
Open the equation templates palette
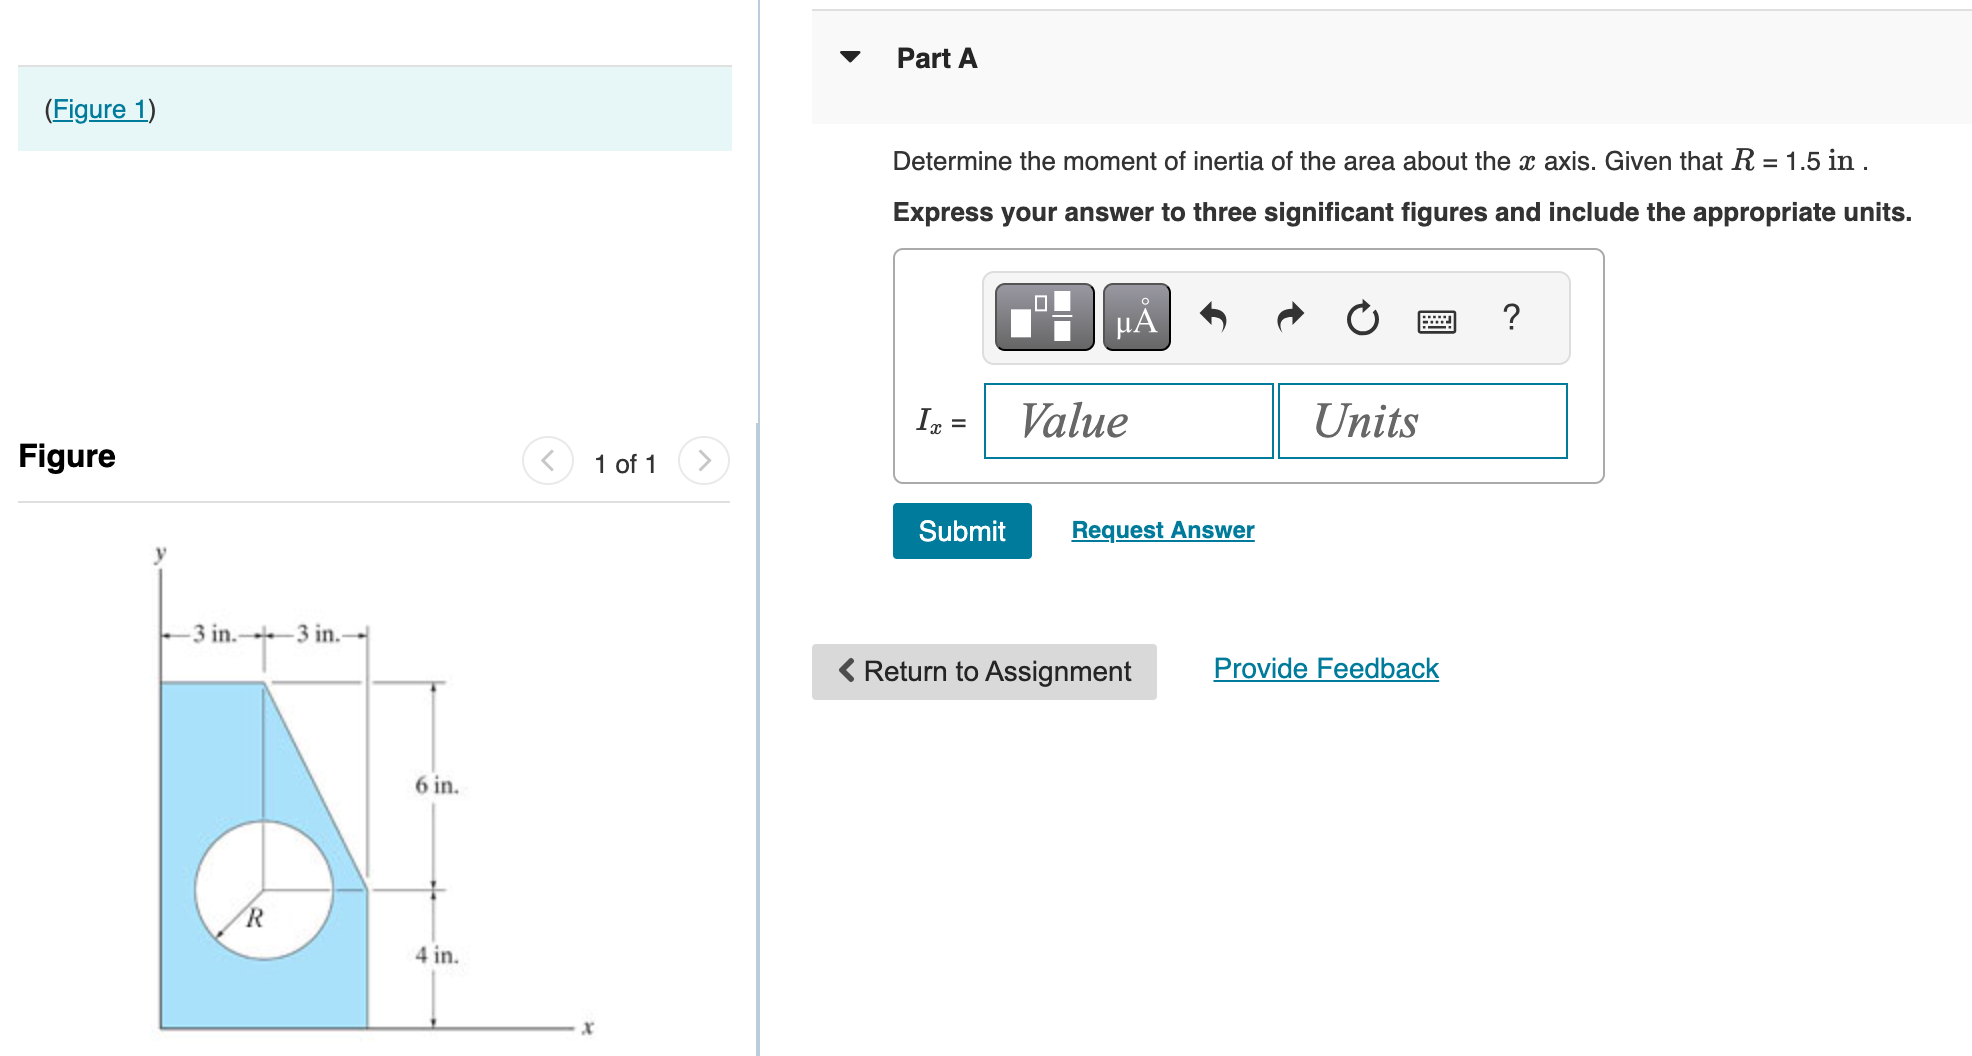click(1042, 318)
